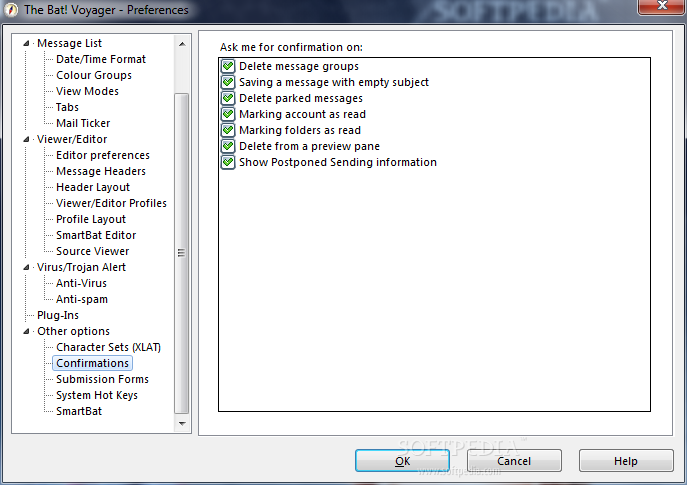Select SmartBat Editor settings

[x=96, y=235]
